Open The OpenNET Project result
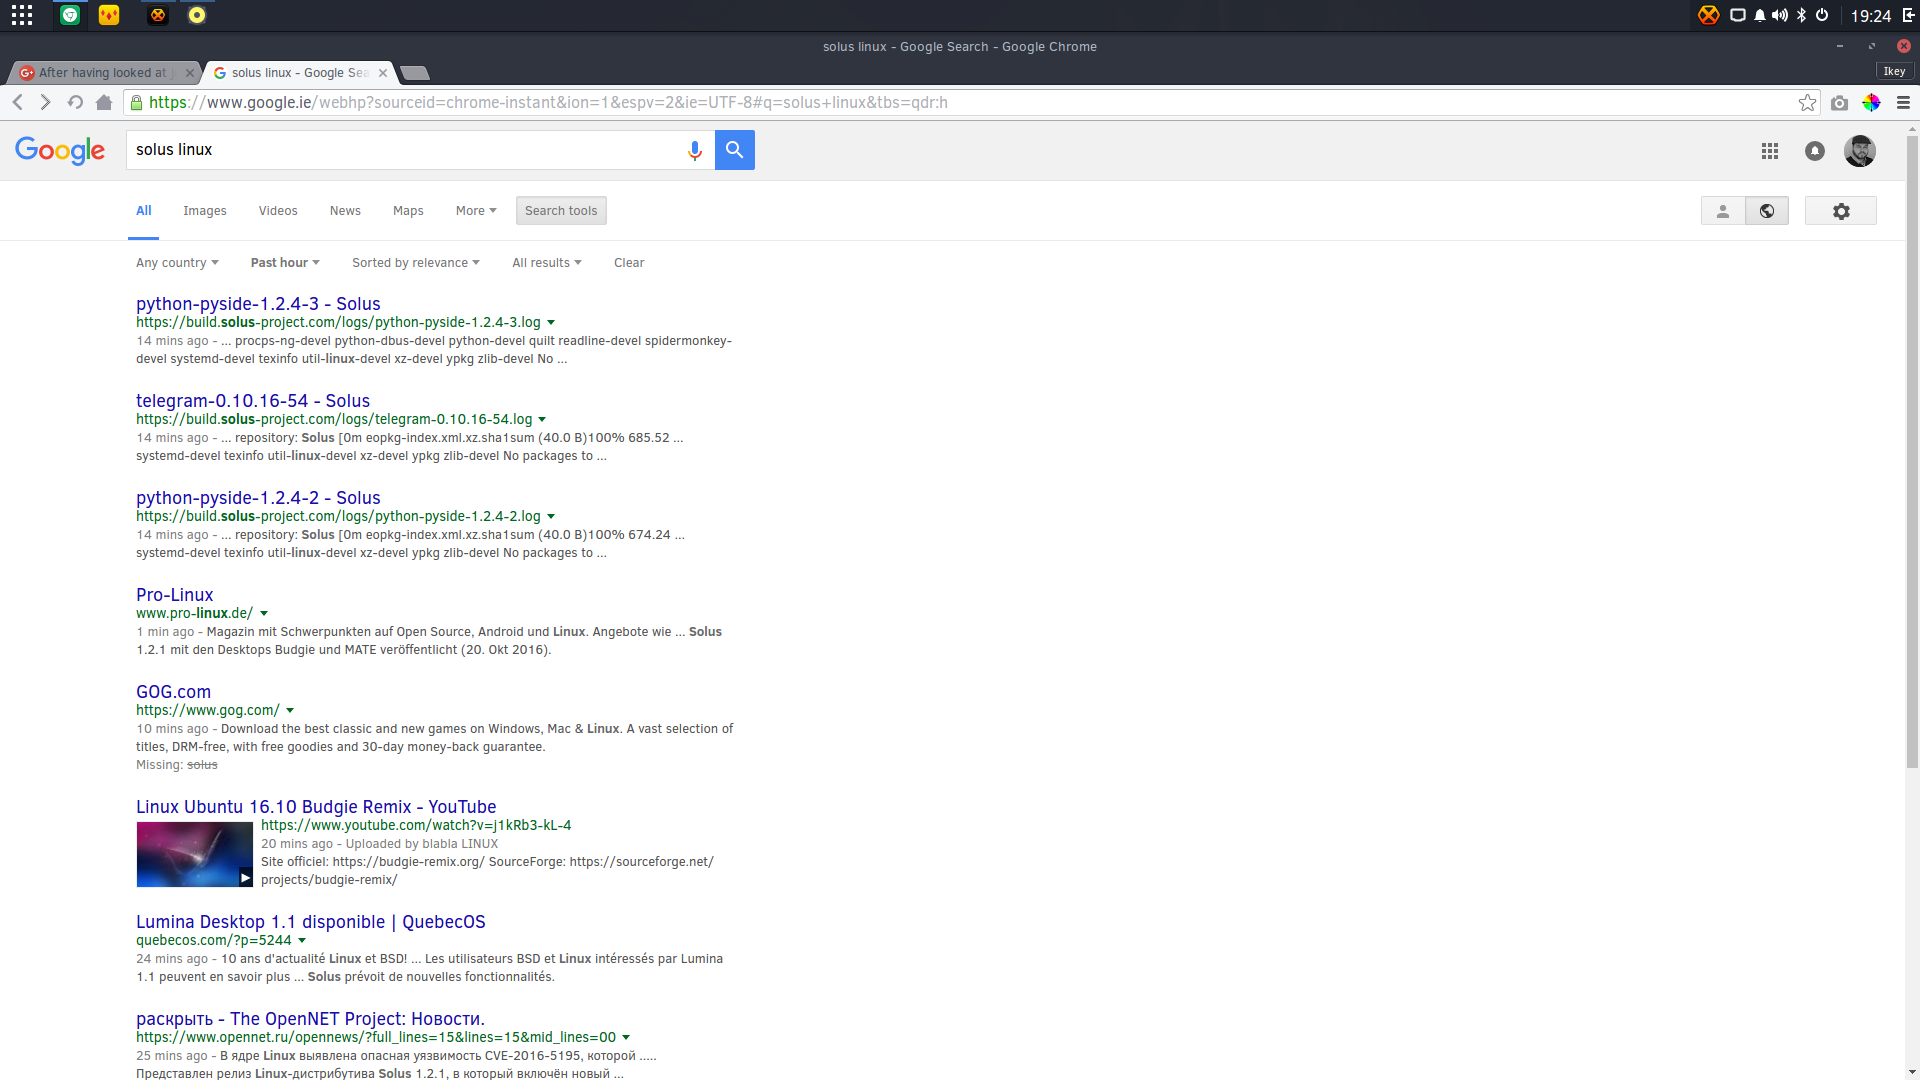Viewport: 1920px width, 1080px height. tap(310, 1019)
